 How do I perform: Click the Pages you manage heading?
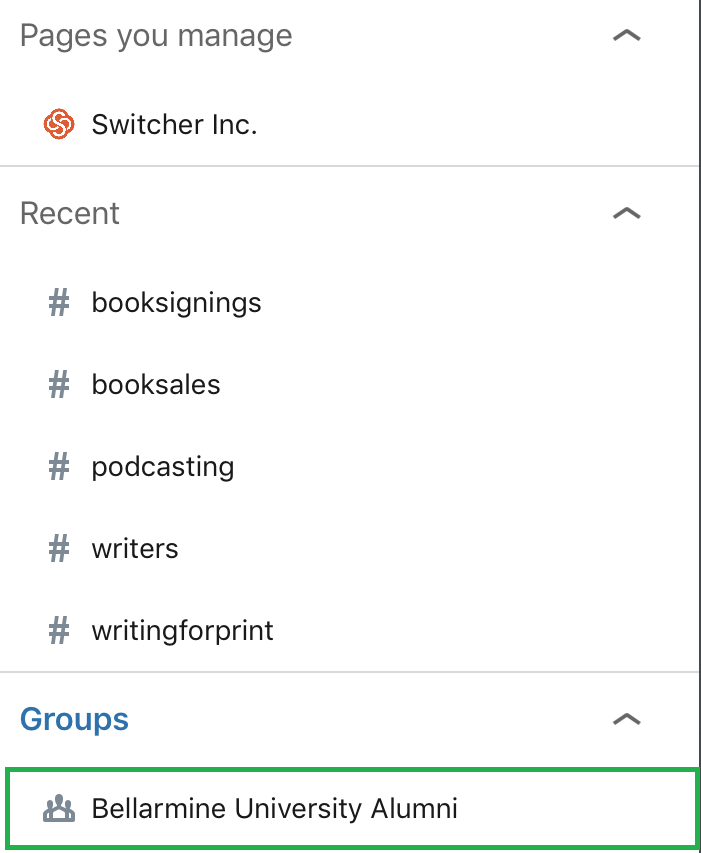tap(156, 36)
